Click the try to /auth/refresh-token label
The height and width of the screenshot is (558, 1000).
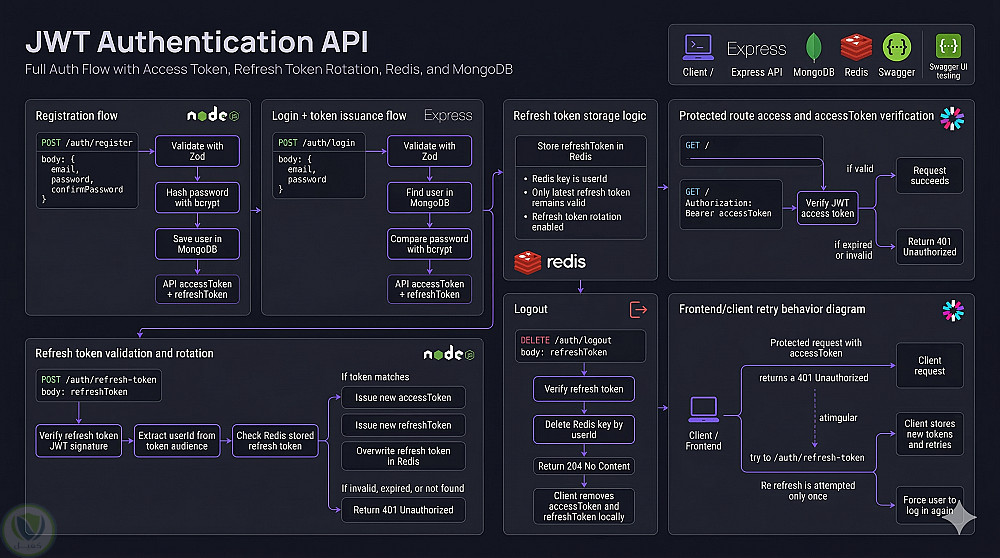[x=807, y=458]
